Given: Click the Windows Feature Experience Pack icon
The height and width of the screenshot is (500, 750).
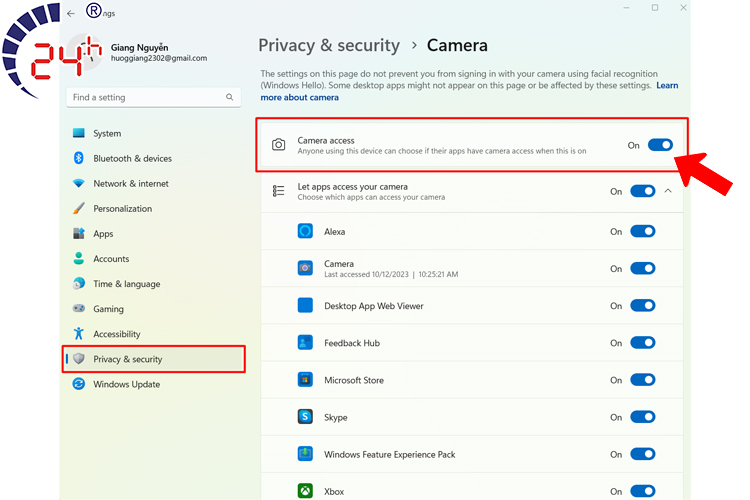Looking at the screenshot, I should click(x=305, y=454).
